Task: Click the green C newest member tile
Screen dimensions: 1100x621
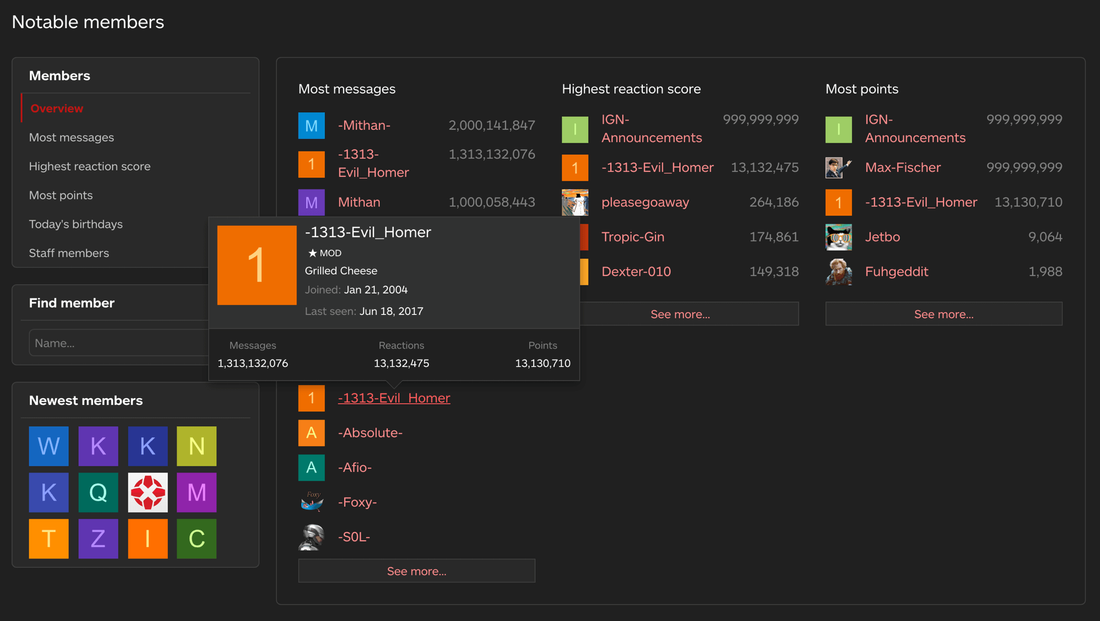Action: (x=197, y=539)
